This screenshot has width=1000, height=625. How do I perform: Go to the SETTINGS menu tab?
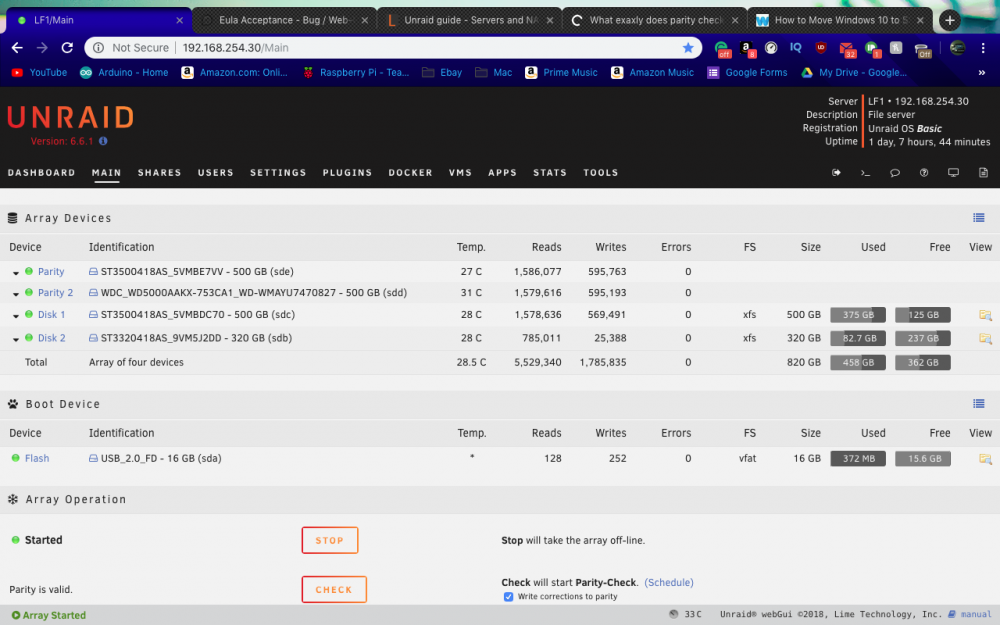278,173
